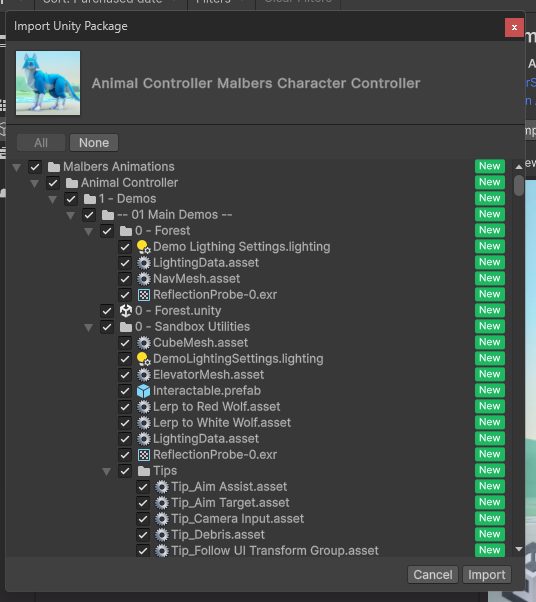This screenshot has width=536, height=602.
Task: Select the Lerp to Red Wolf.asset label
Action: coord(217,407)
